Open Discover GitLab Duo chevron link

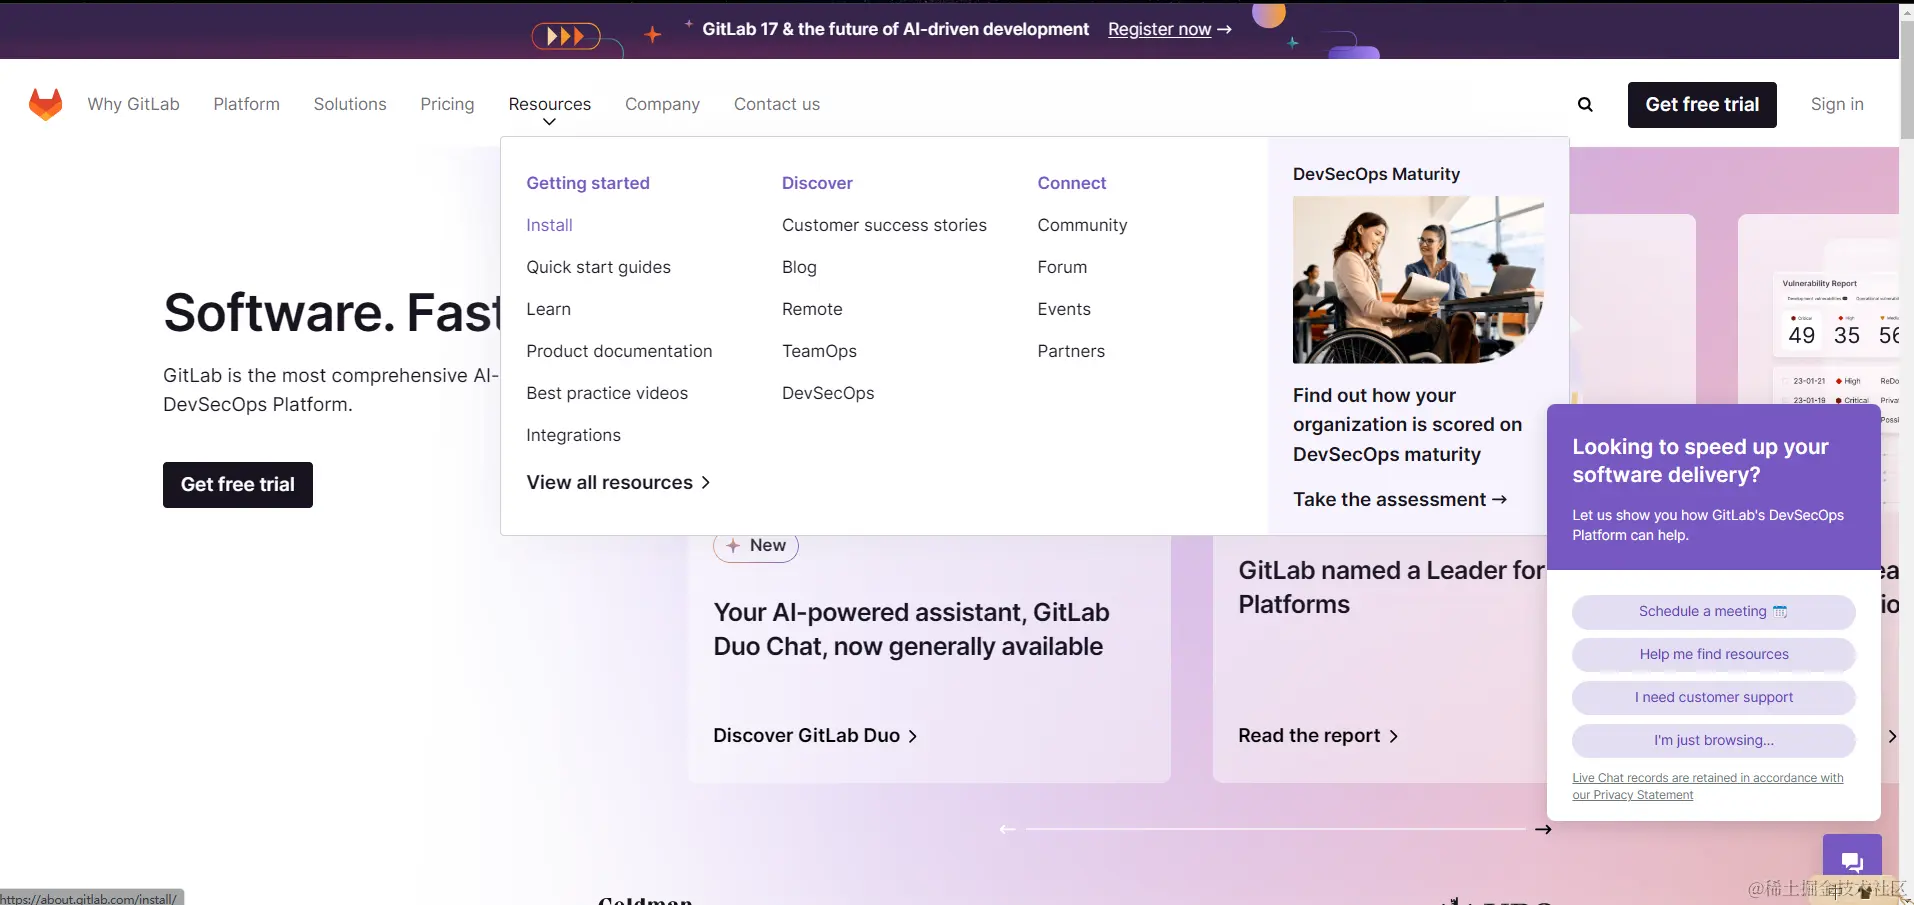point(814,735)
